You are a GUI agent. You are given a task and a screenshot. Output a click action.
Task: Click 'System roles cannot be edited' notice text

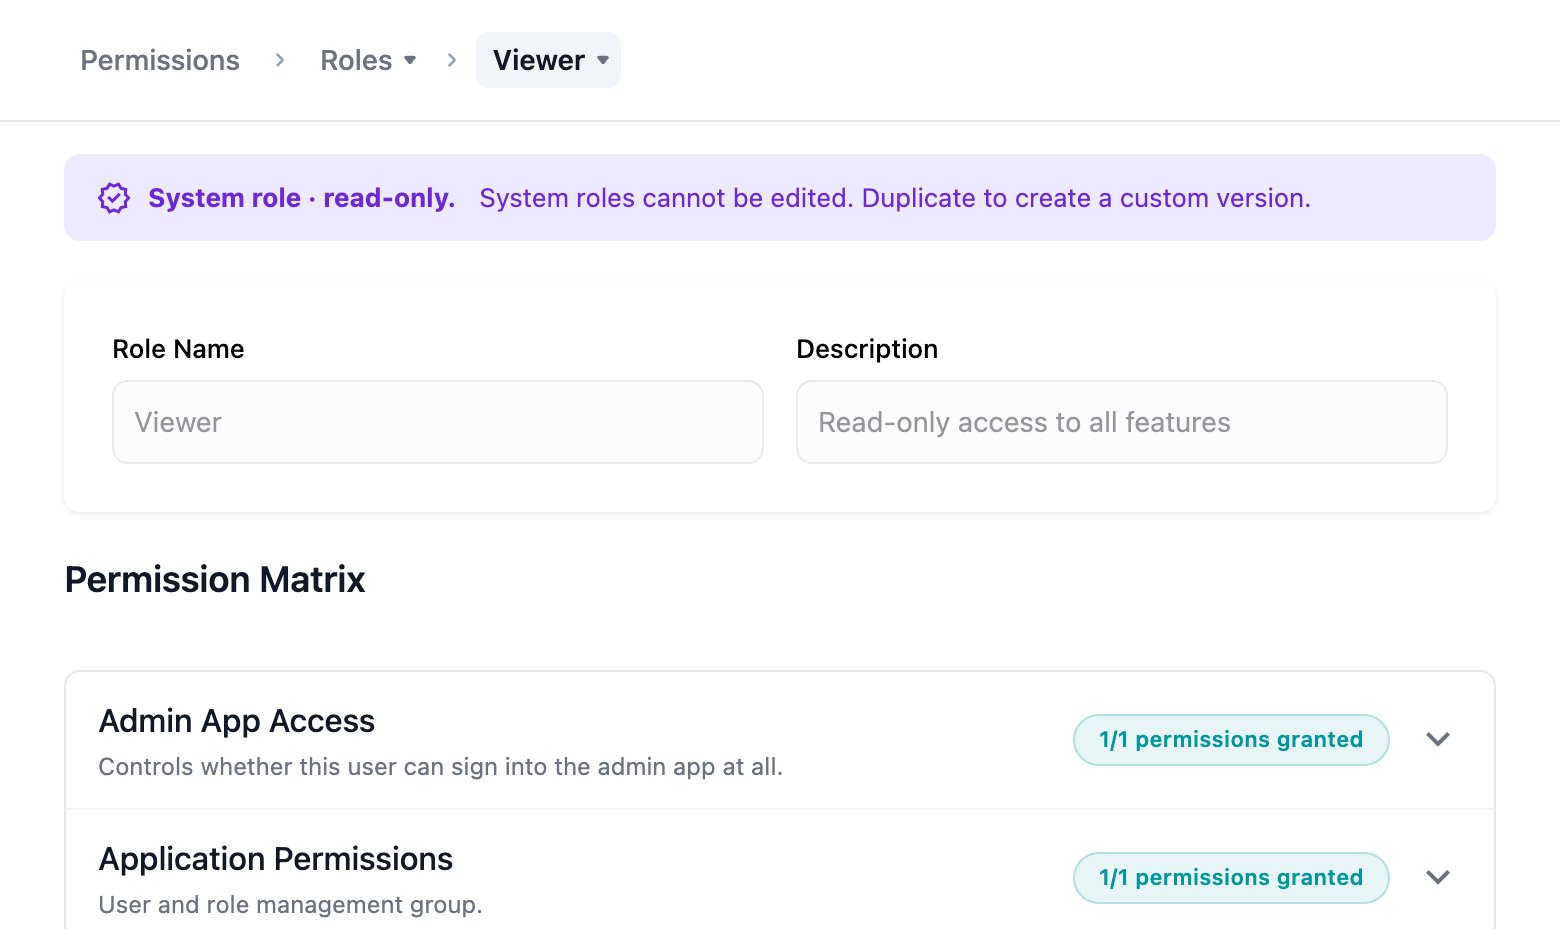click(x=895, y=198)
